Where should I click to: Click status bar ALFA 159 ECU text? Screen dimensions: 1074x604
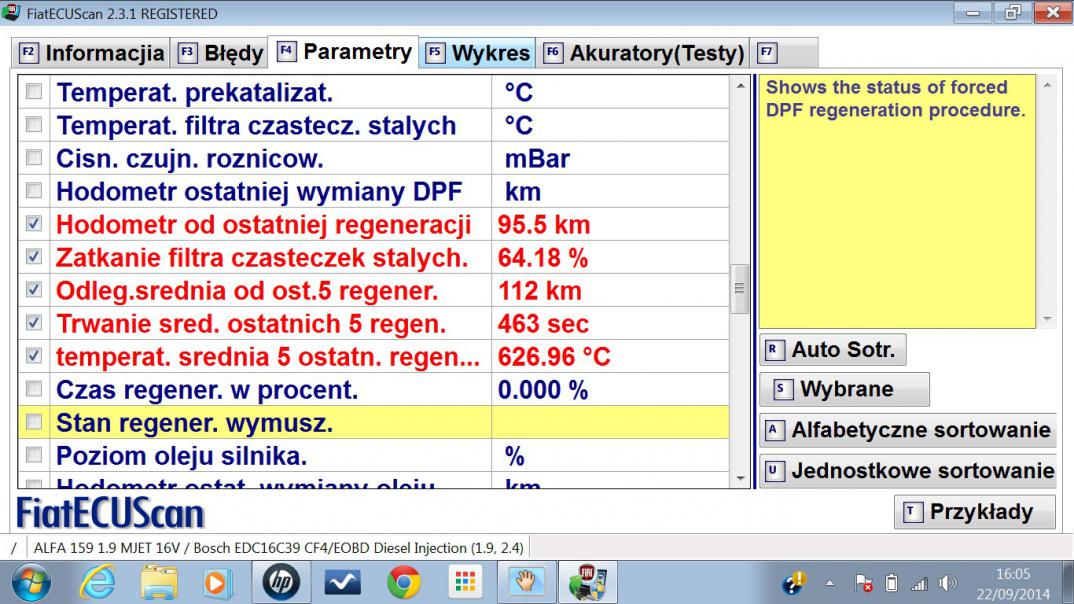(278, 548)
